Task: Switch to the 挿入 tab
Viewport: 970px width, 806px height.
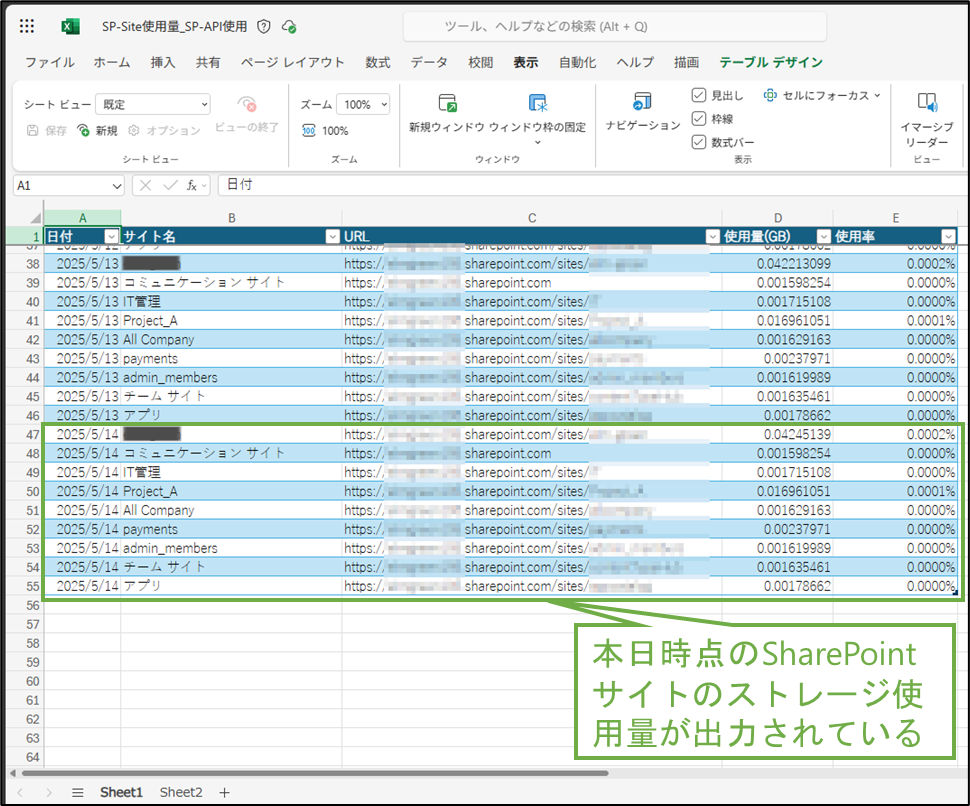Action: point(163,62)
